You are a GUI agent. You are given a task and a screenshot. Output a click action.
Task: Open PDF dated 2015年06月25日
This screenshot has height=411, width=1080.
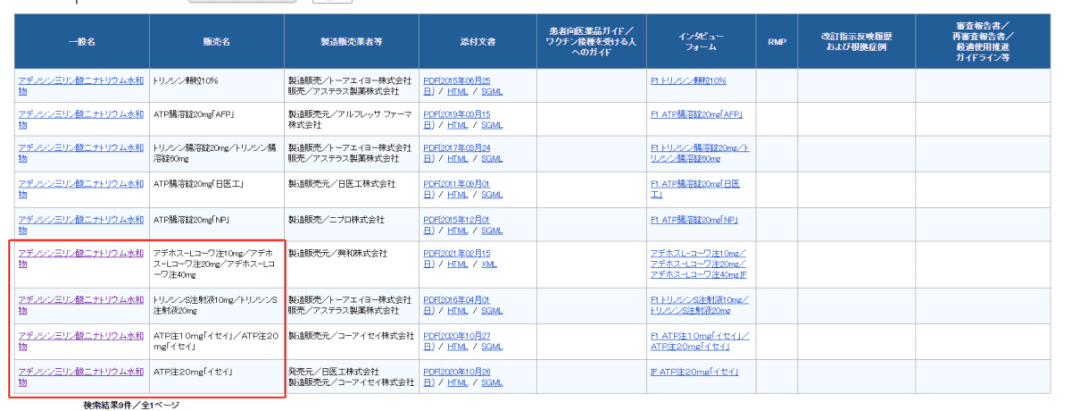pos(457,85)
